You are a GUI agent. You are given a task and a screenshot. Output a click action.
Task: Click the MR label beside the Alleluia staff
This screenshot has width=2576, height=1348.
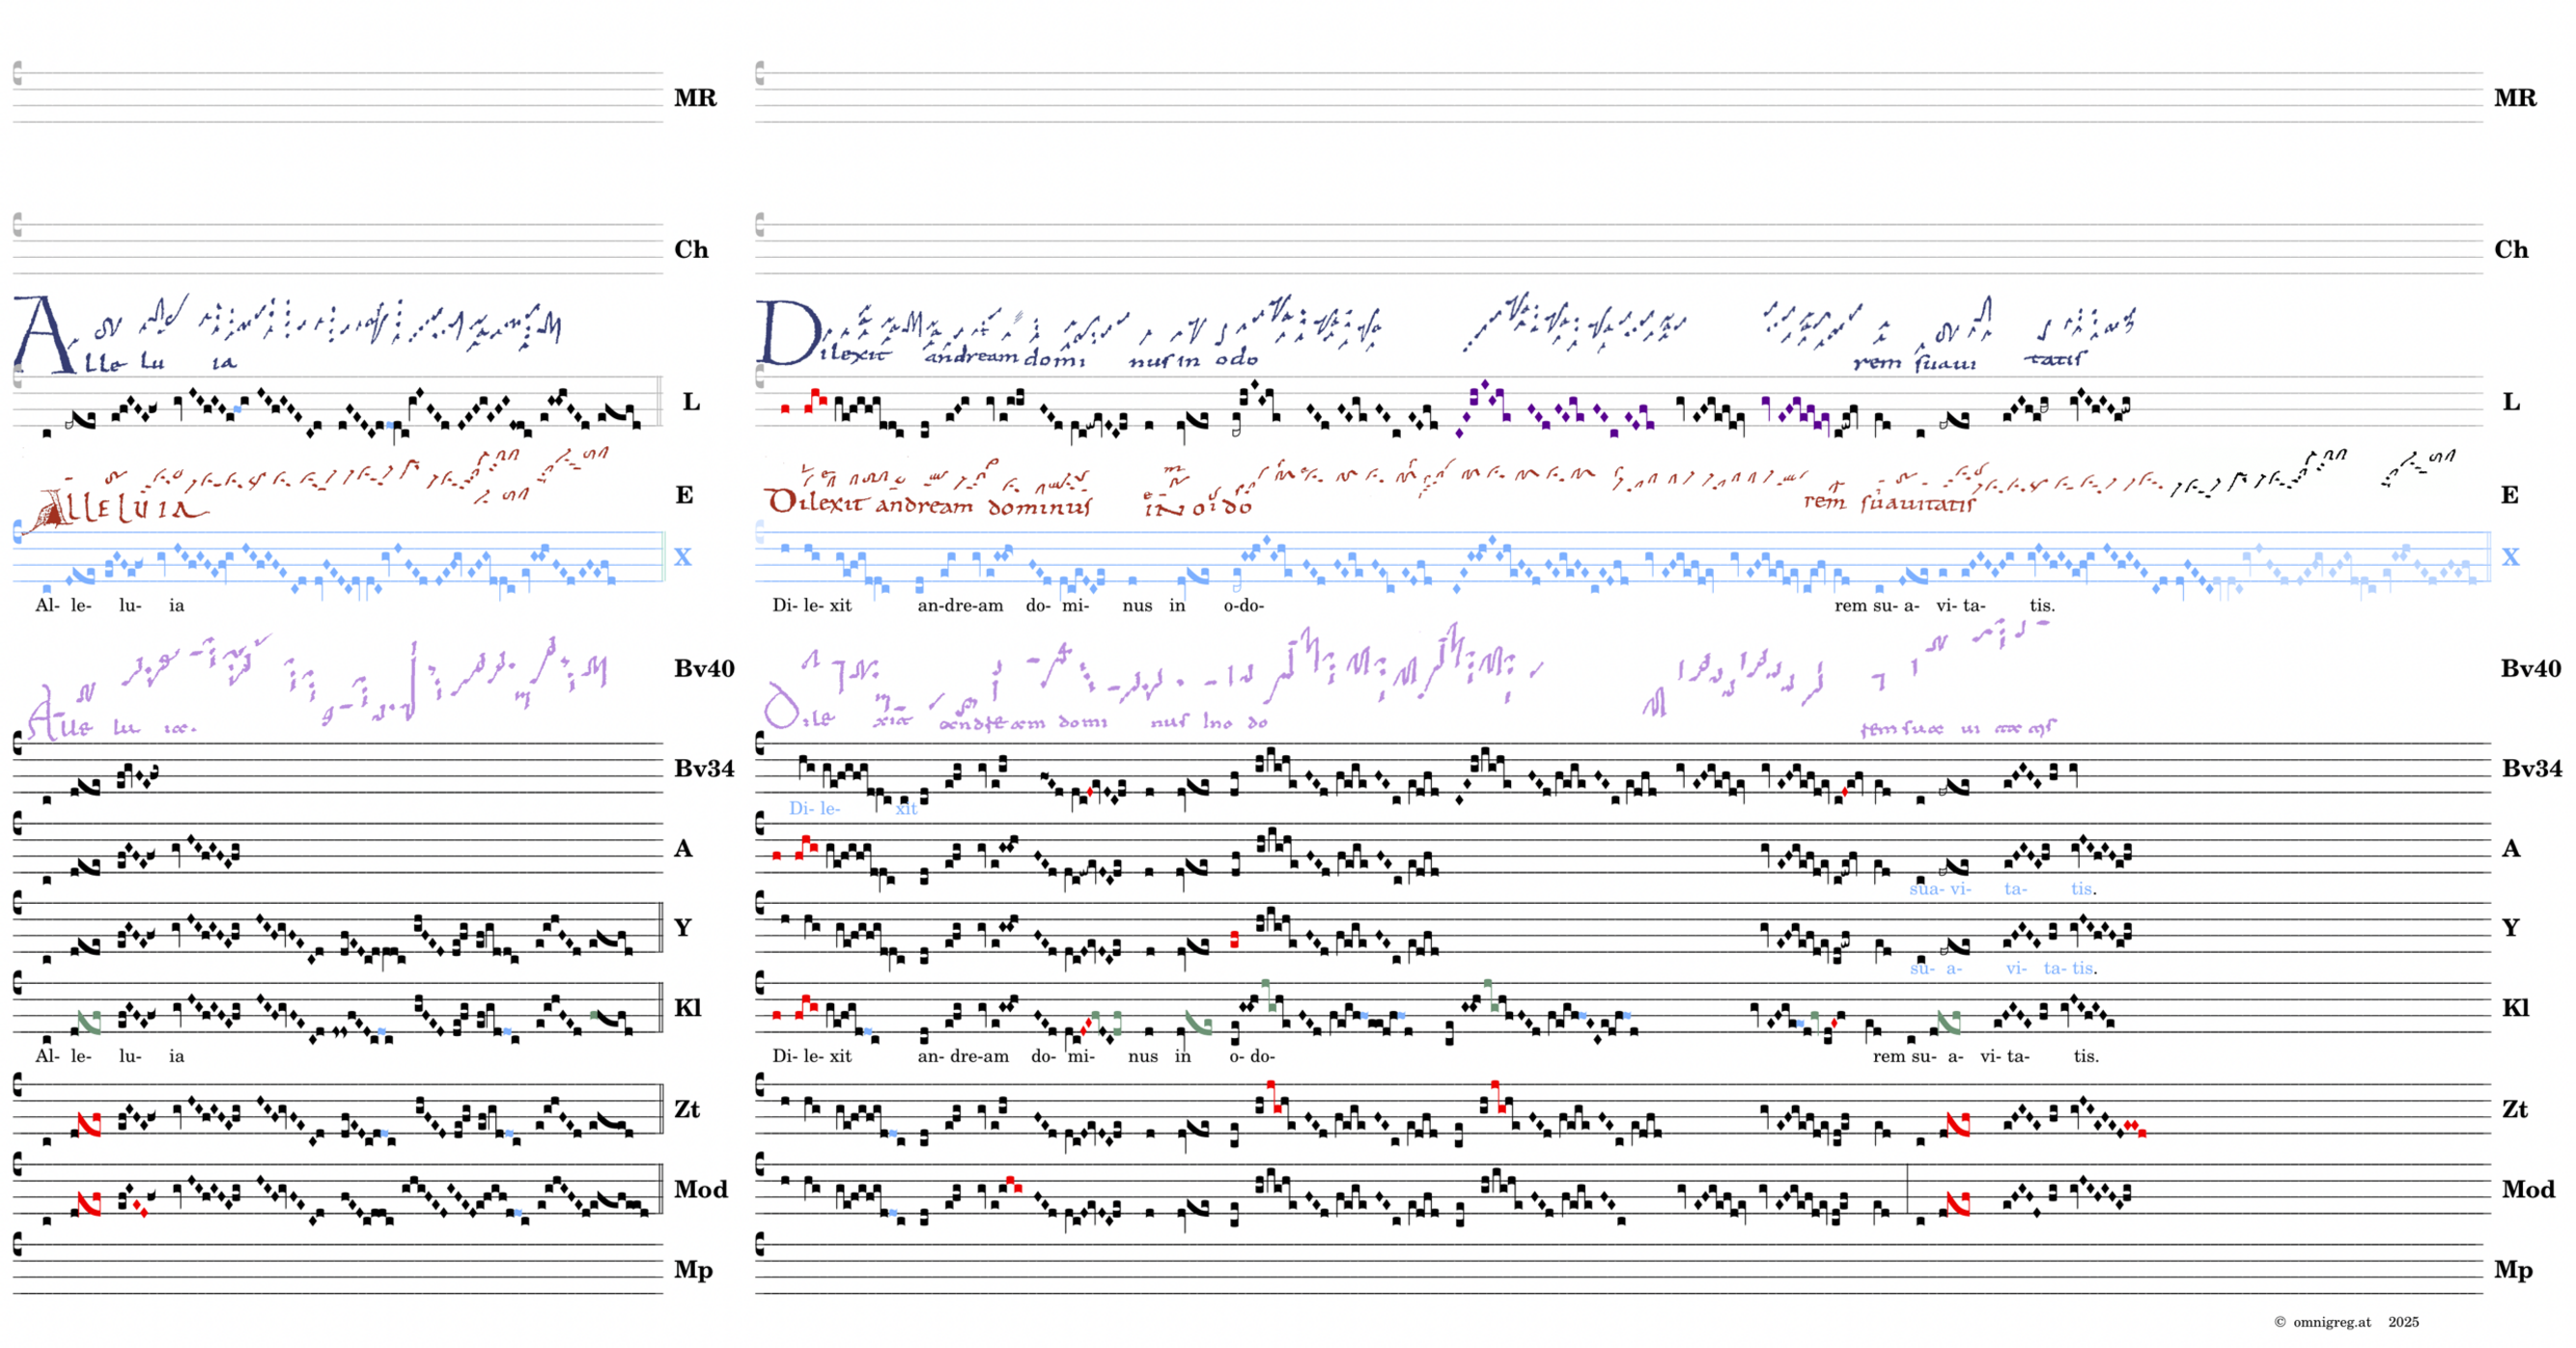[x=694, y=98]
